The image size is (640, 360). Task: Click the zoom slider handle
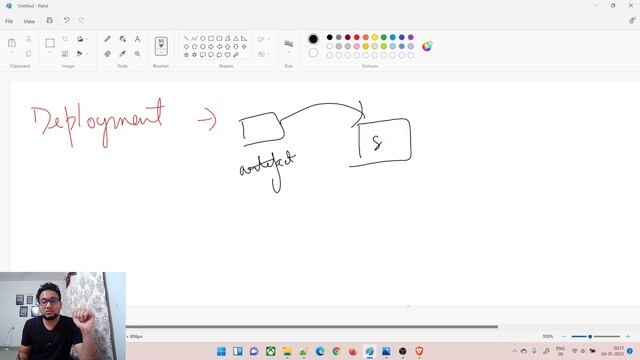point(590,336)
